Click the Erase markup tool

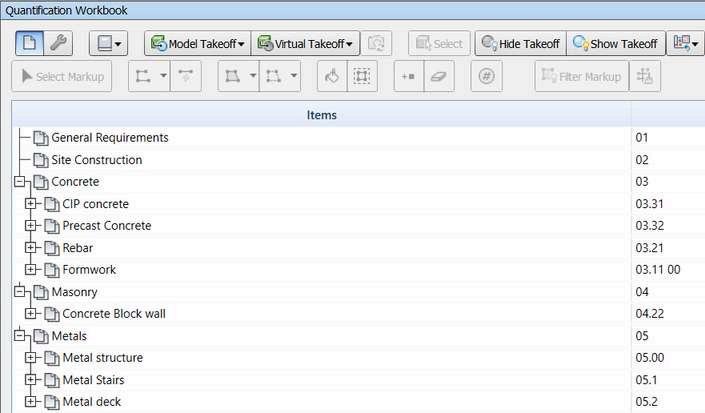tap(439, 76)
